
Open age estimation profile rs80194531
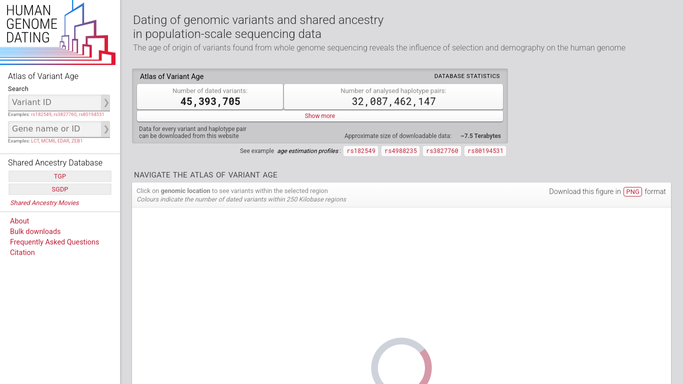(485, 151)
